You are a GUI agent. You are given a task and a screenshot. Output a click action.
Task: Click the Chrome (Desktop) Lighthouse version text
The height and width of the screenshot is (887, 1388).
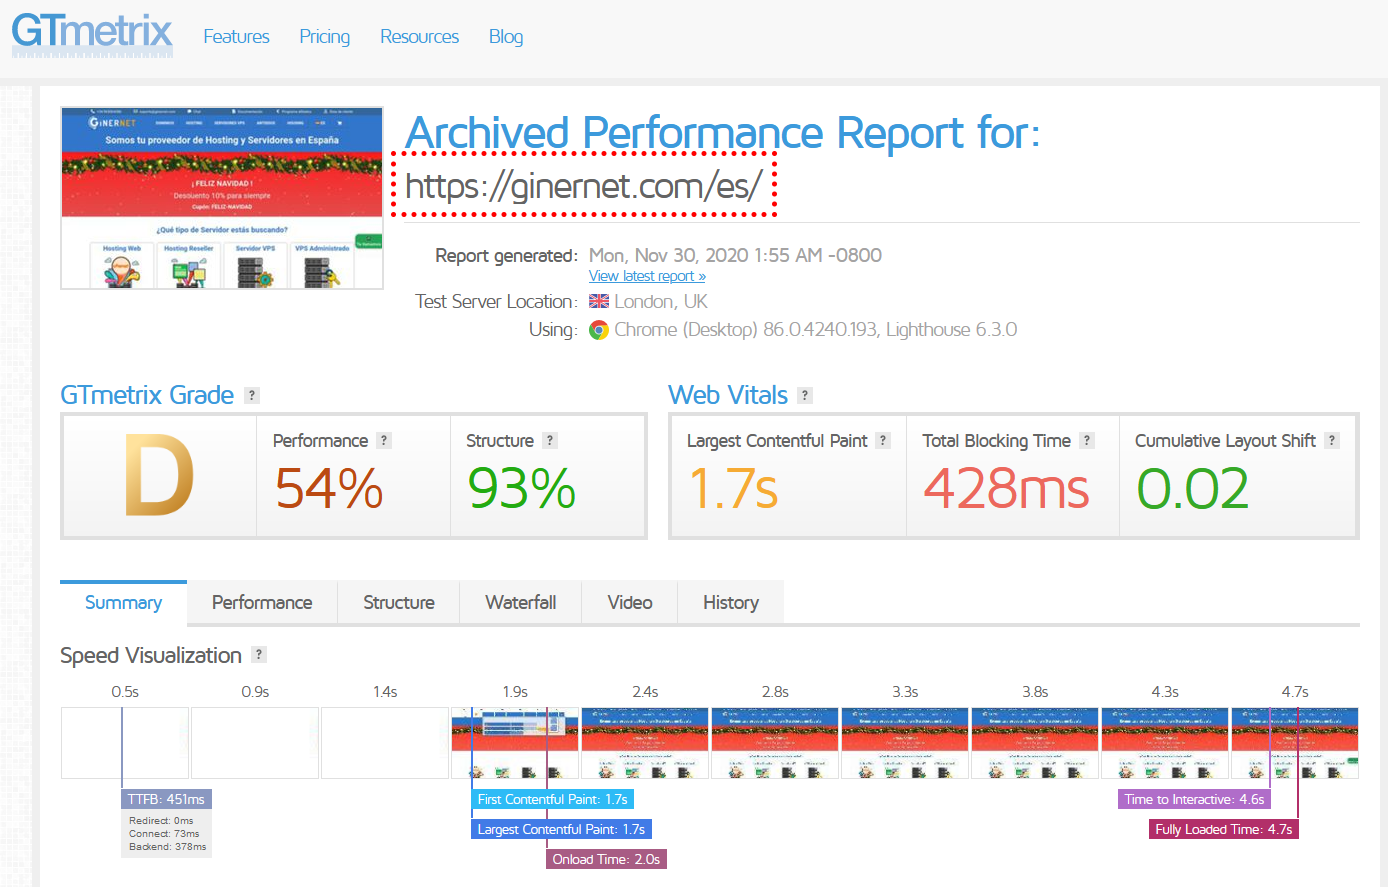click(815, 330)
